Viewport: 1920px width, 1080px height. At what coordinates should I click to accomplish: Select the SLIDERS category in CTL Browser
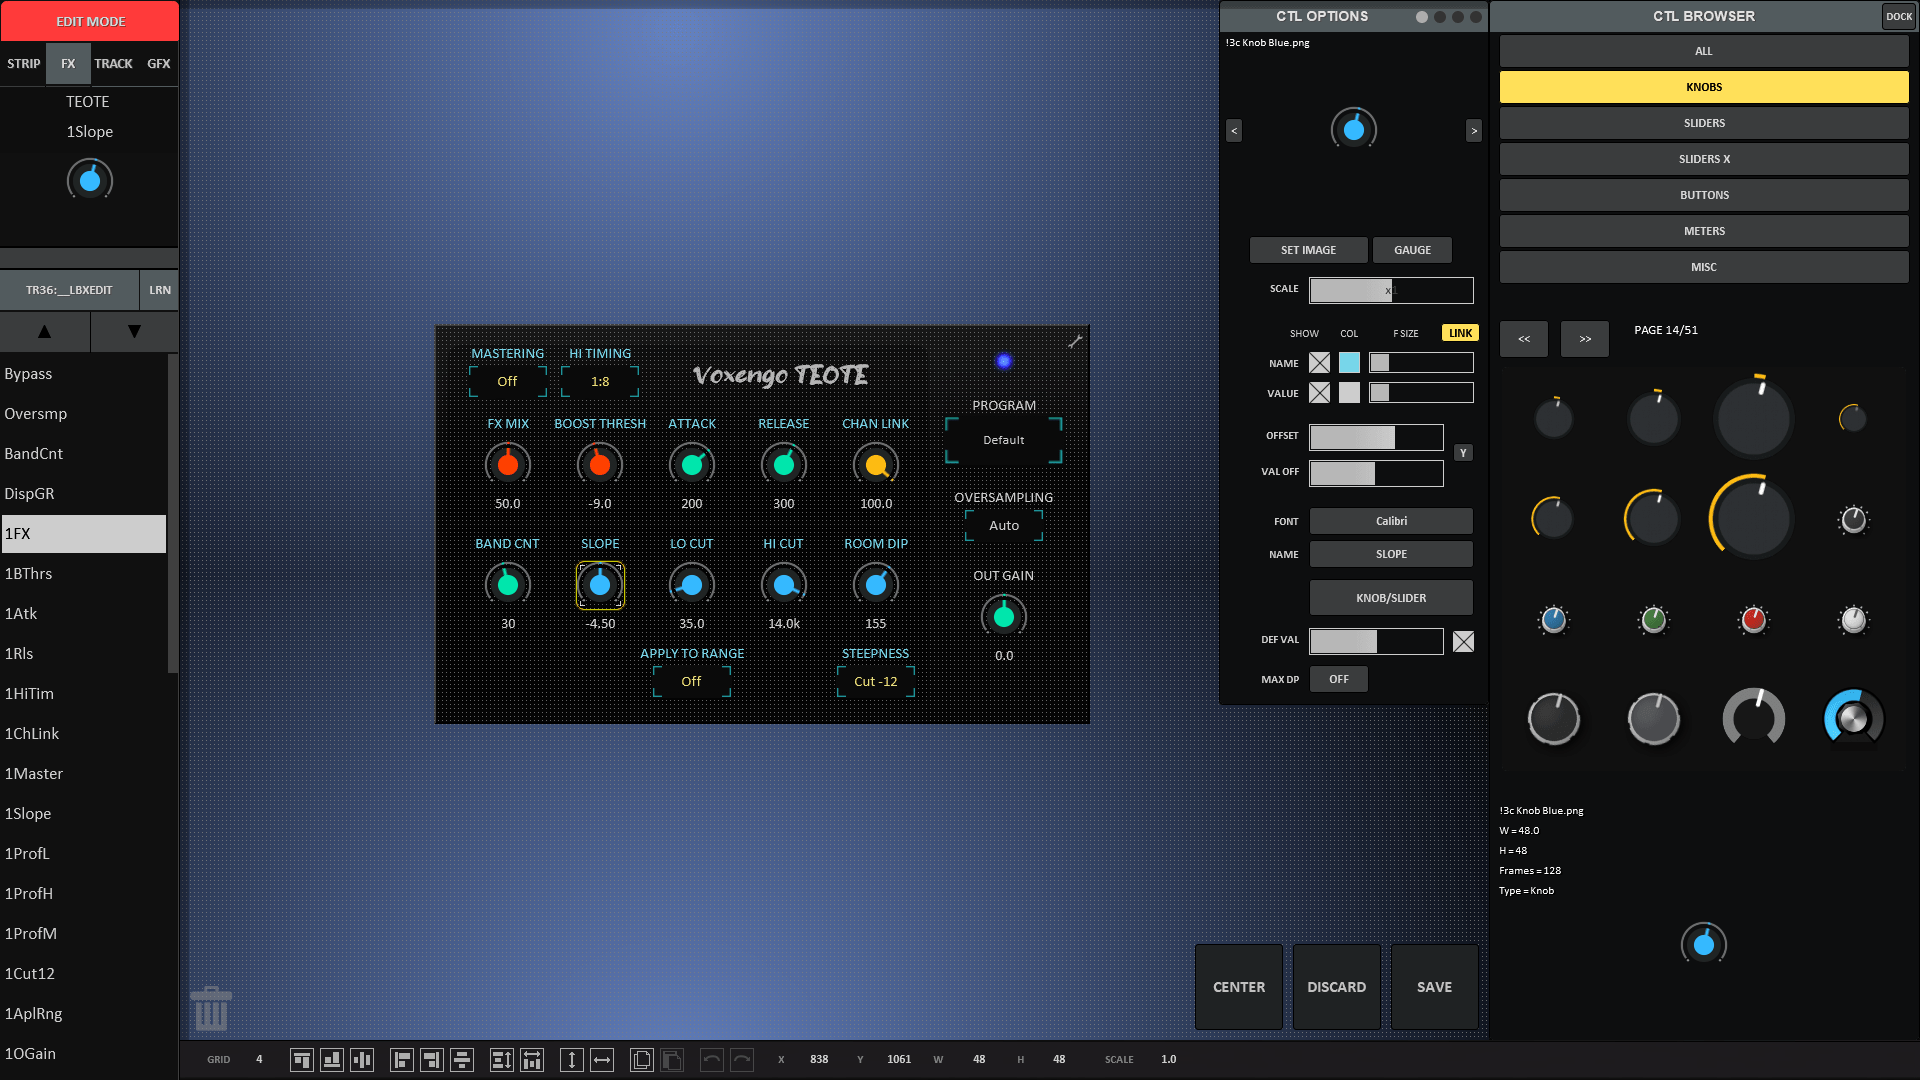1704,123
